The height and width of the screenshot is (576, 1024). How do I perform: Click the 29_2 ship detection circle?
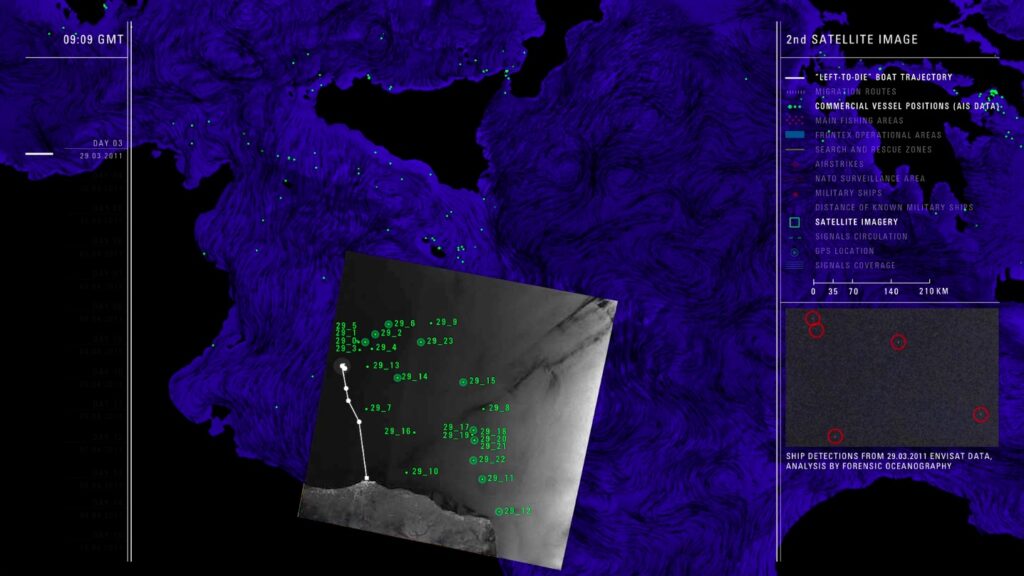[375, 334]
